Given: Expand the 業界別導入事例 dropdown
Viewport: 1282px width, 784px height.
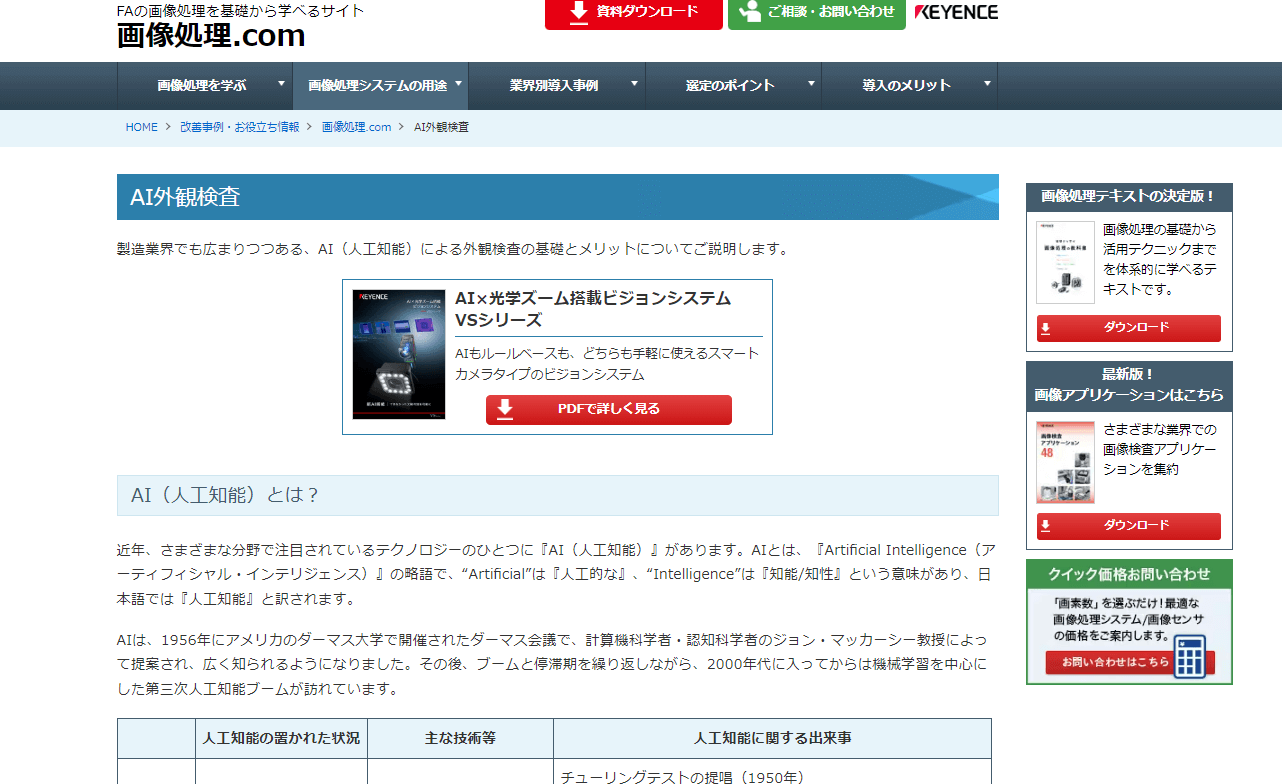Looking at the screenshot, I should (x=557, y=86).
